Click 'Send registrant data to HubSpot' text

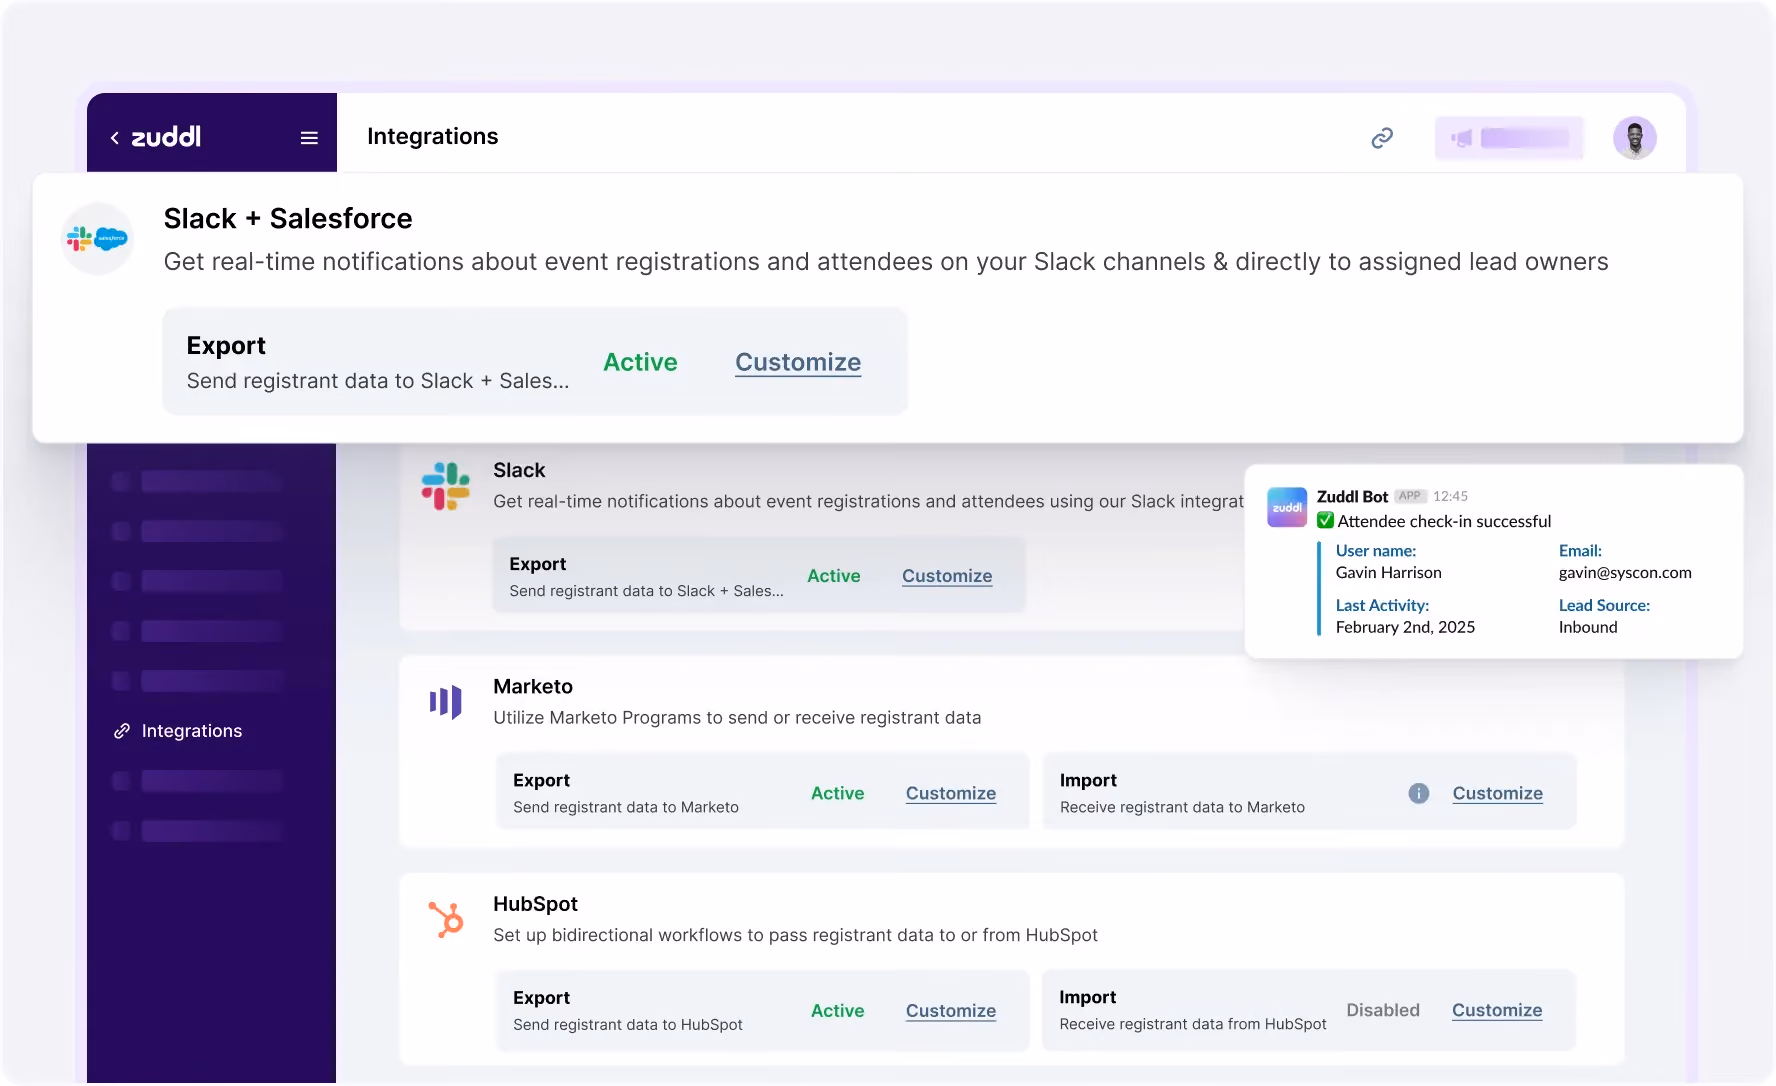(x=628, y=1025)
